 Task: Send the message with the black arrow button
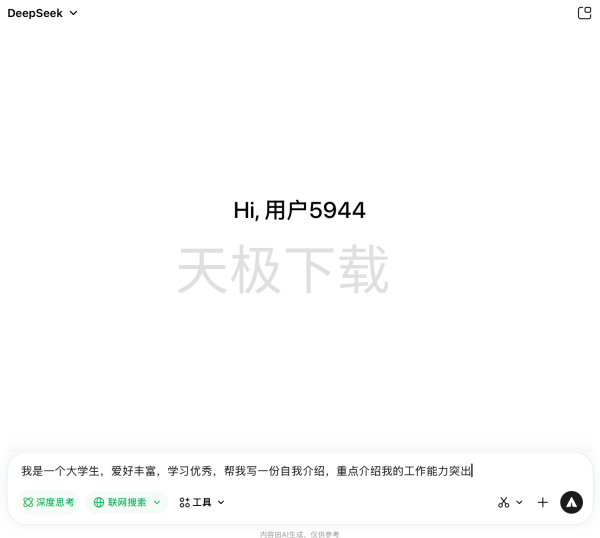pos(571,502)
